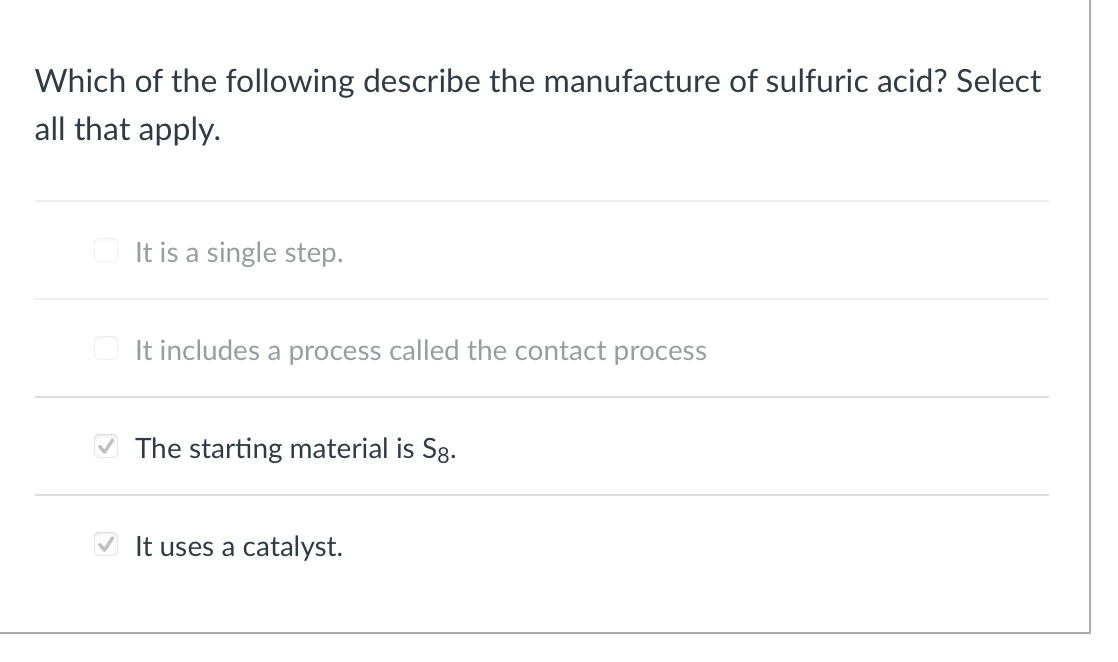The image size is (1118, 662).
Task: Untick the 'It uses a catalyst' checkbox
Action: click(x=103, y=545)
